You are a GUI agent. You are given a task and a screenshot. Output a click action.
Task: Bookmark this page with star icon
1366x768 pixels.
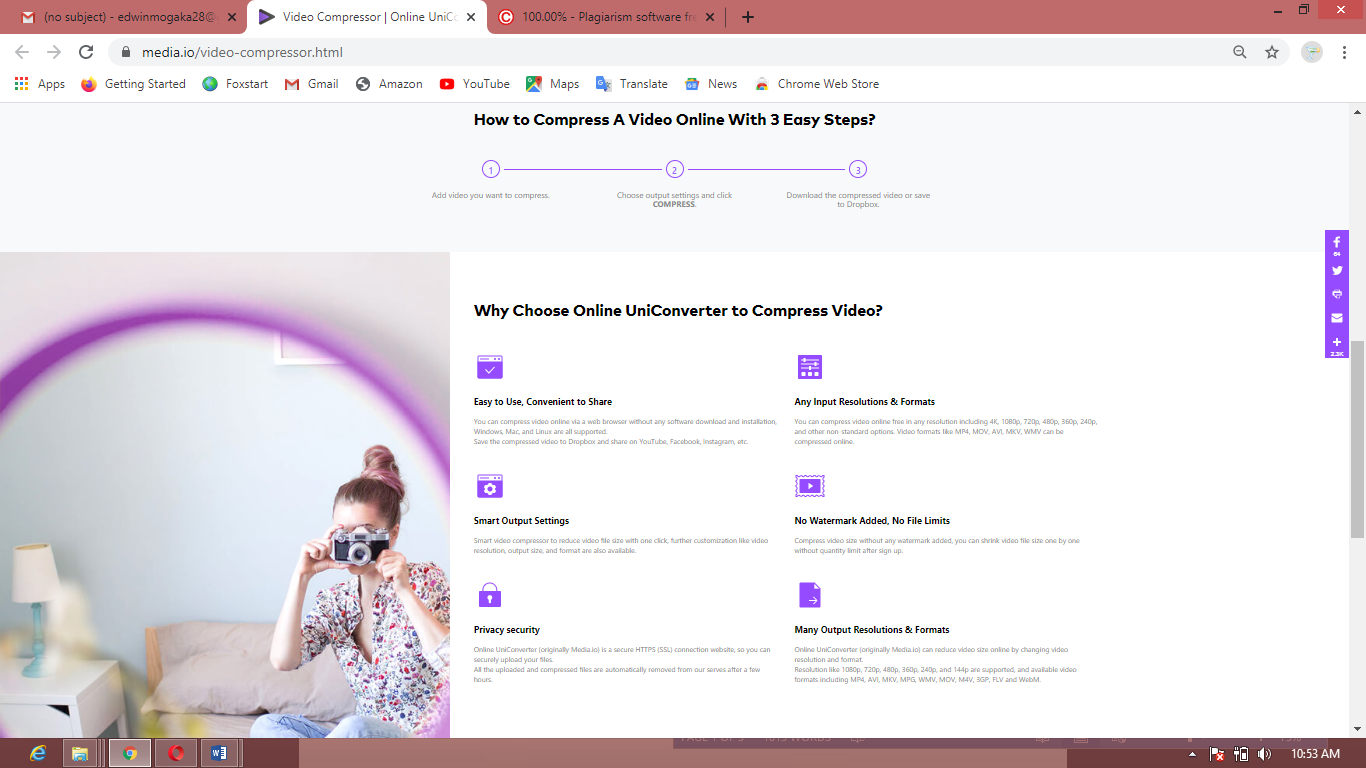(1272, 52)
